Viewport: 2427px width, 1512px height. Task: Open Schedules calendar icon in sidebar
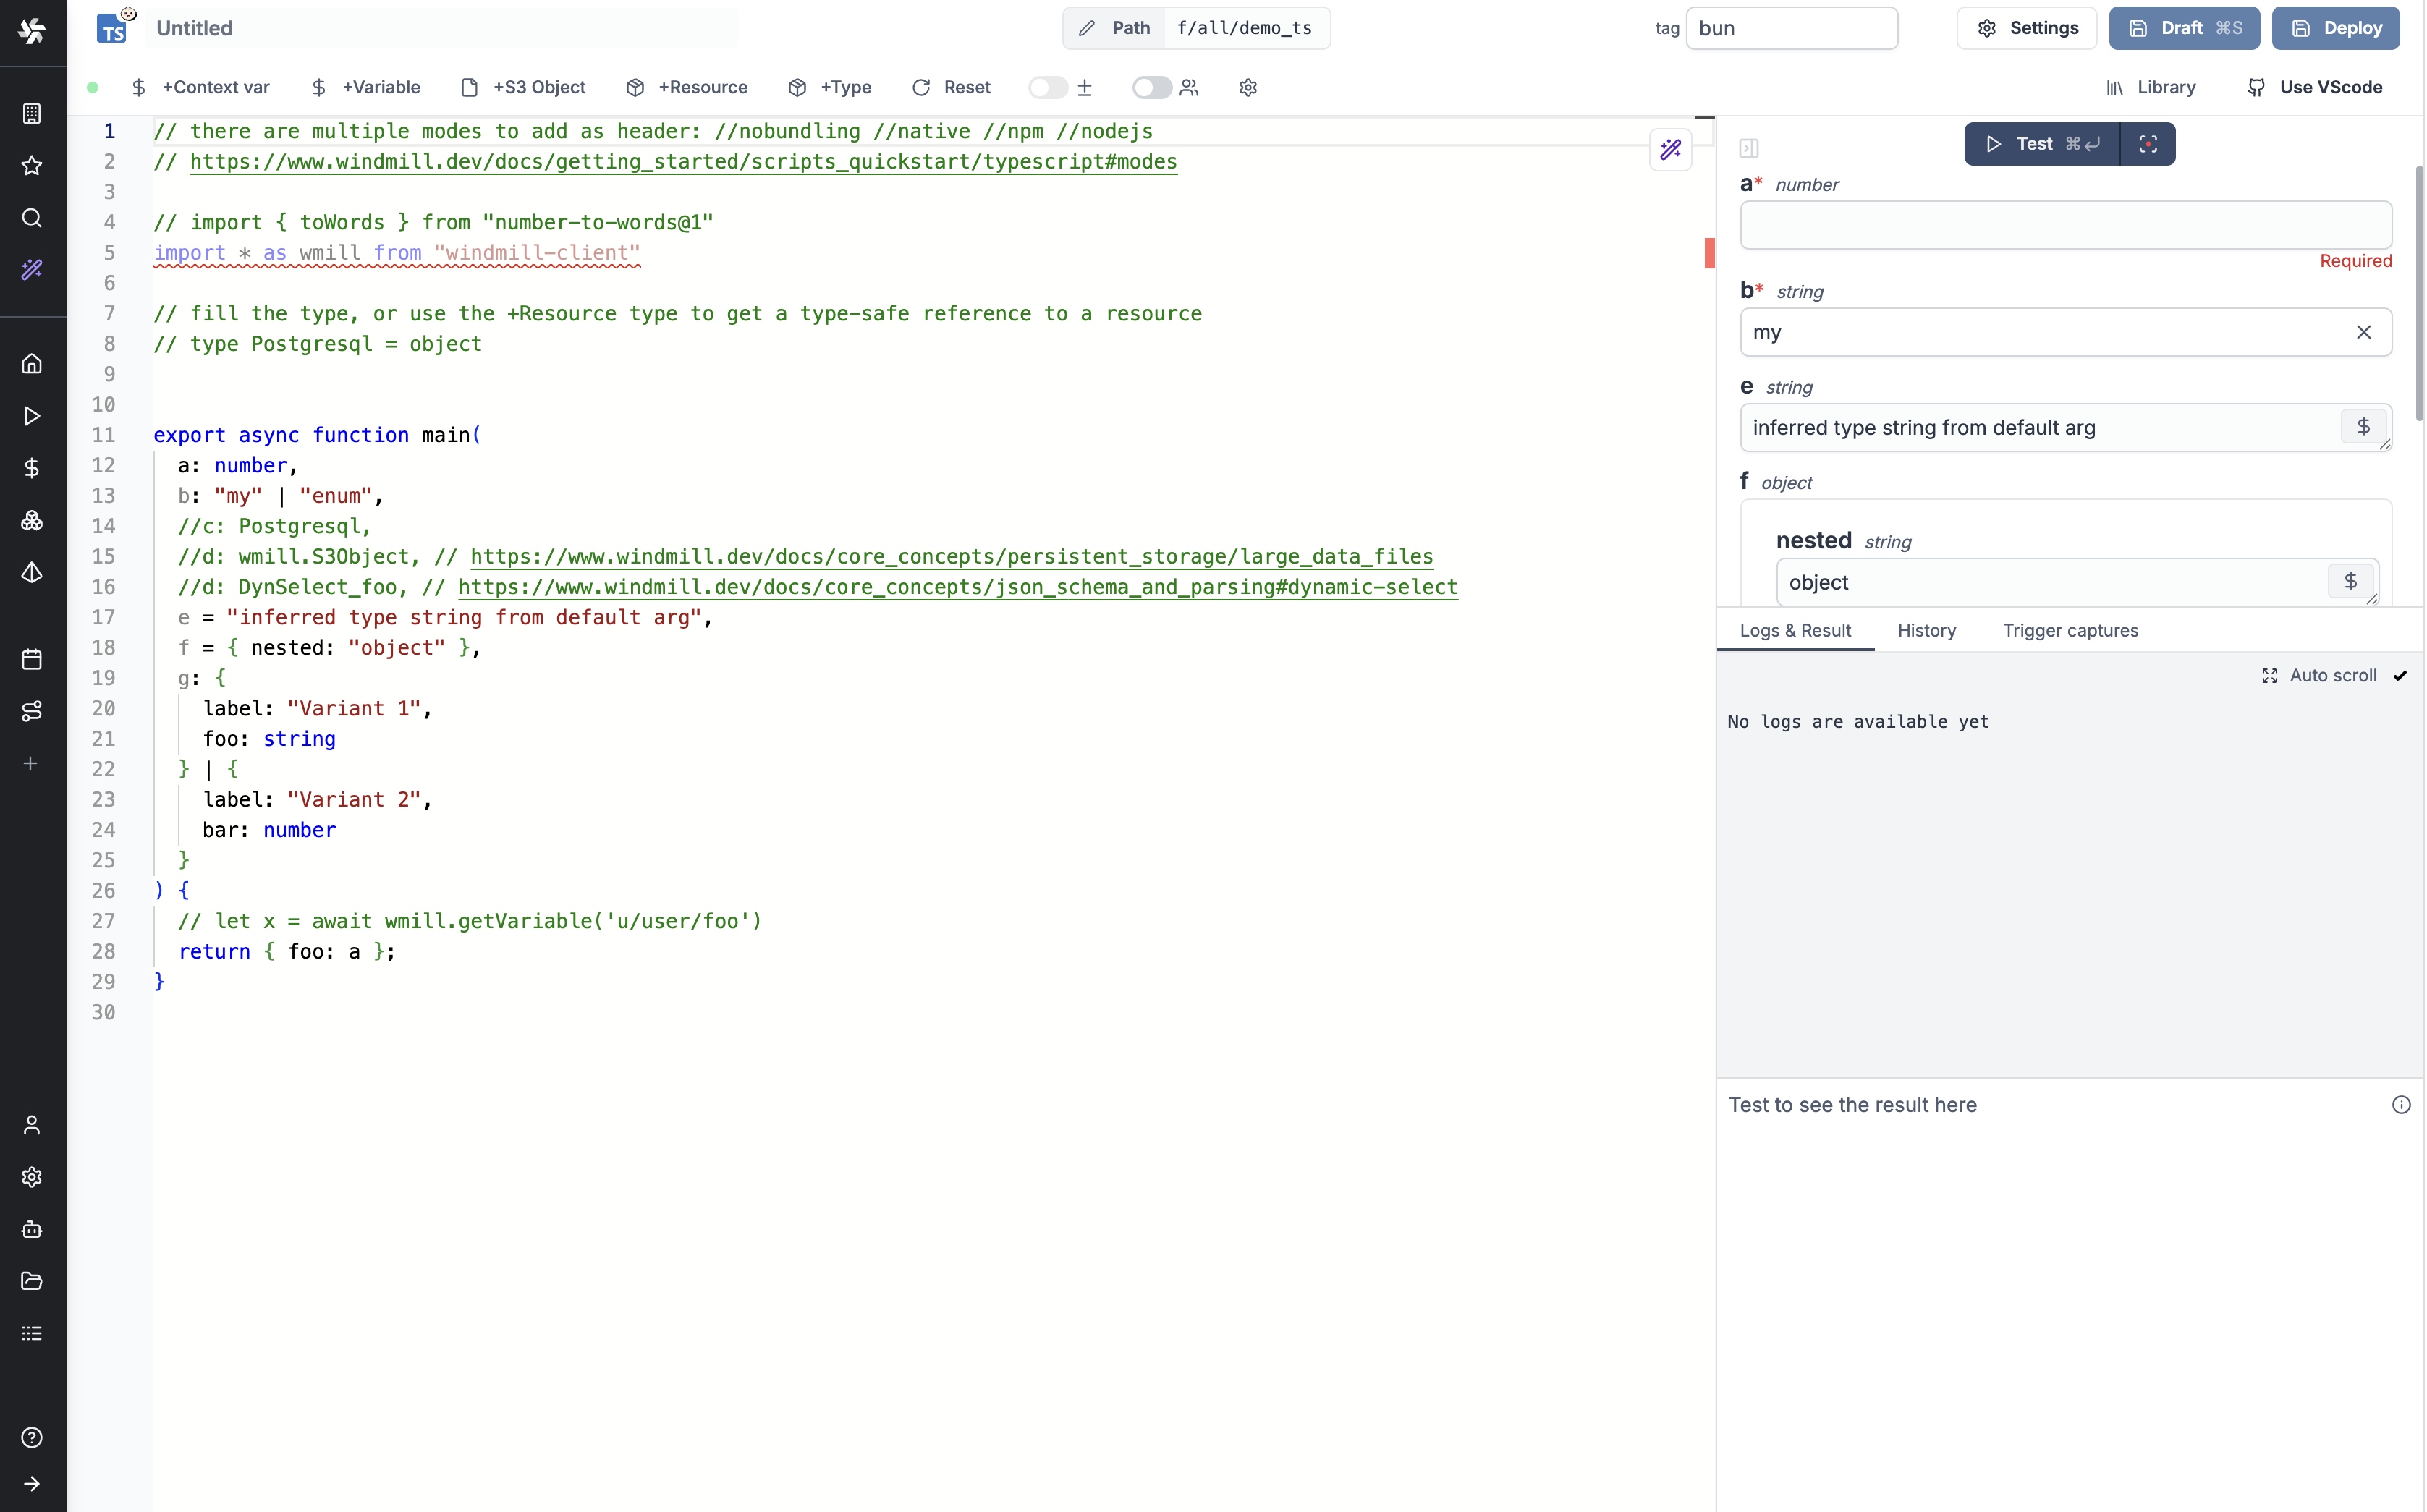32,659
